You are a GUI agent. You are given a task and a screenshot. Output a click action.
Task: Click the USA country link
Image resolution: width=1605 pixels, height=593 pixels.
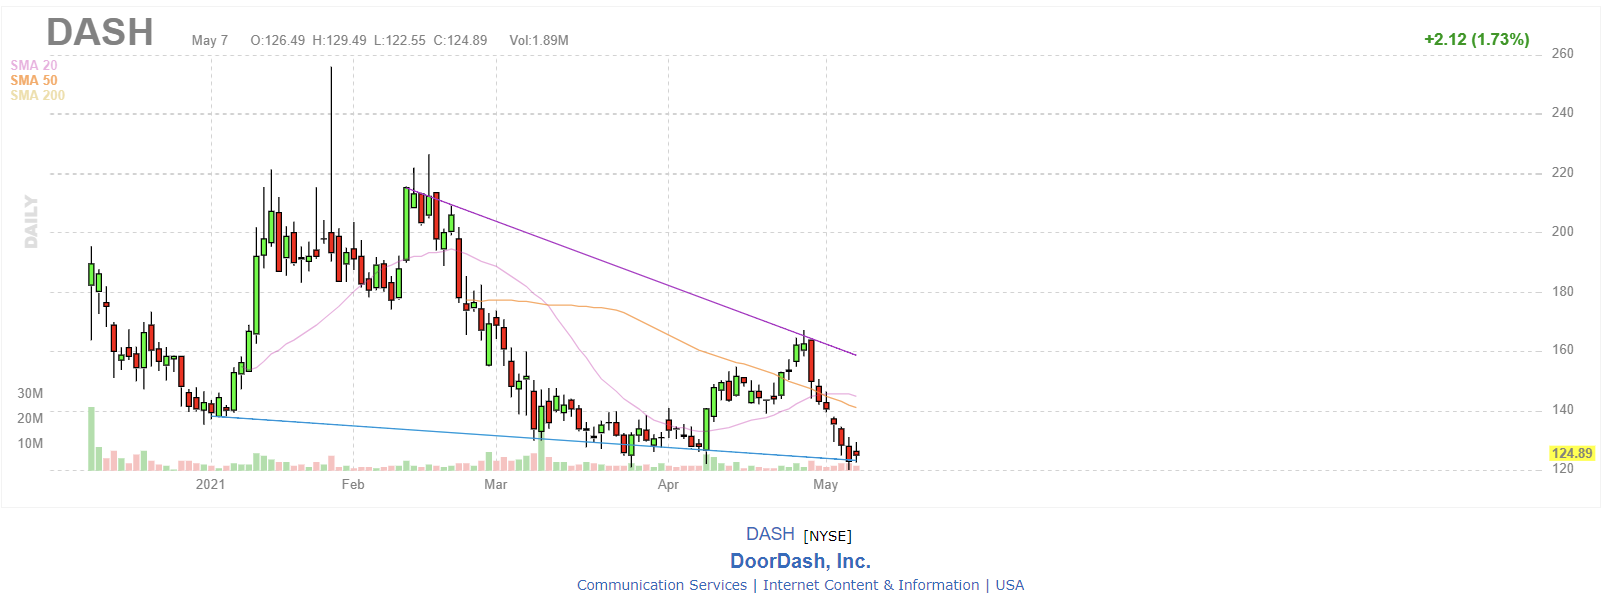[x=1010, y=585]
